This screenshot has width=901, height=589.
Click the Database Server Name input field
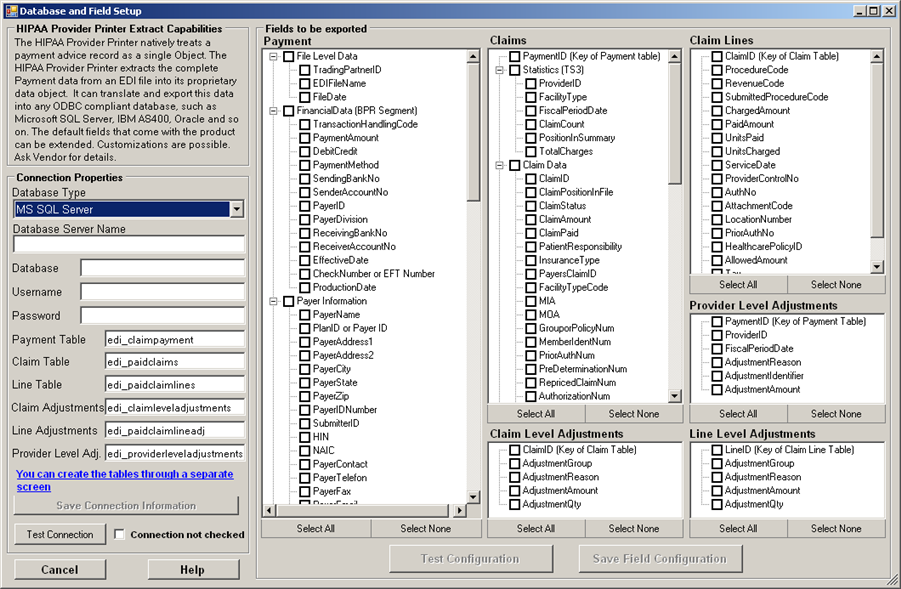[128, 244]
